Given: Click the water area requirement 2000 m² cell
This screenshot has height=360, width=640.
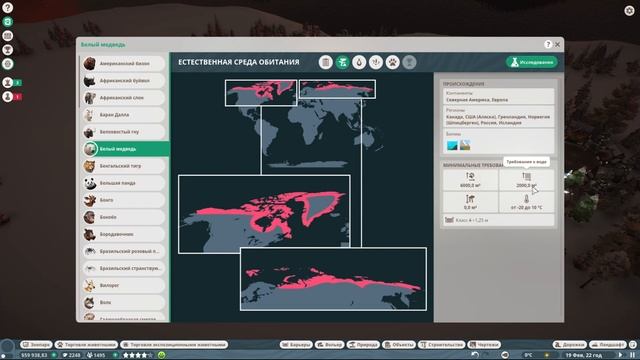Looking at the screenshot, I should (527, 180).
